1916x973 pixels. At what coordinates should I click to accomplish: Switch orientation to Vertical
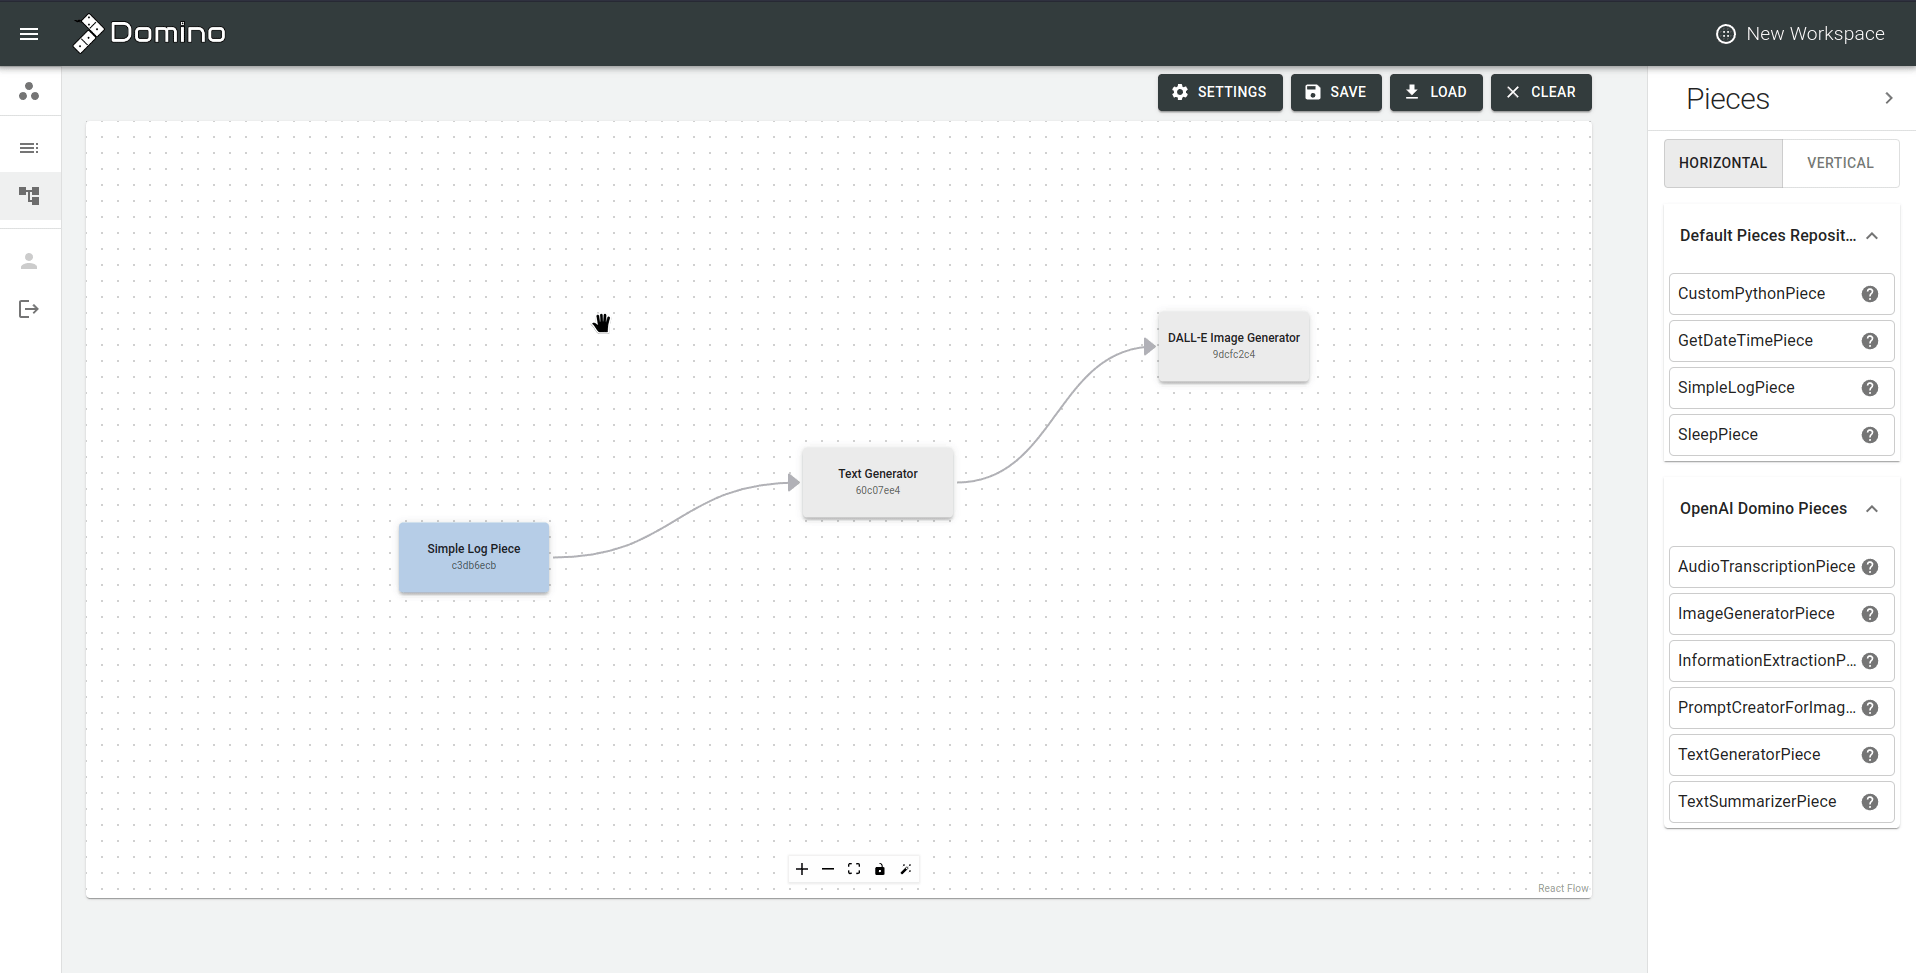tap(1839, 163)
